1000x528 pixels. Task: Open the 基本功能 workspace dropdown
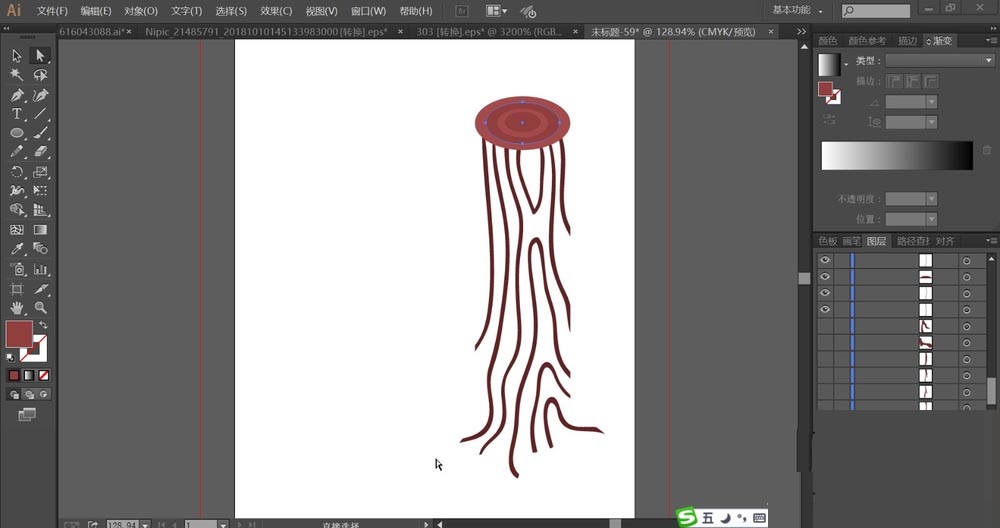(x=797, y=10)
